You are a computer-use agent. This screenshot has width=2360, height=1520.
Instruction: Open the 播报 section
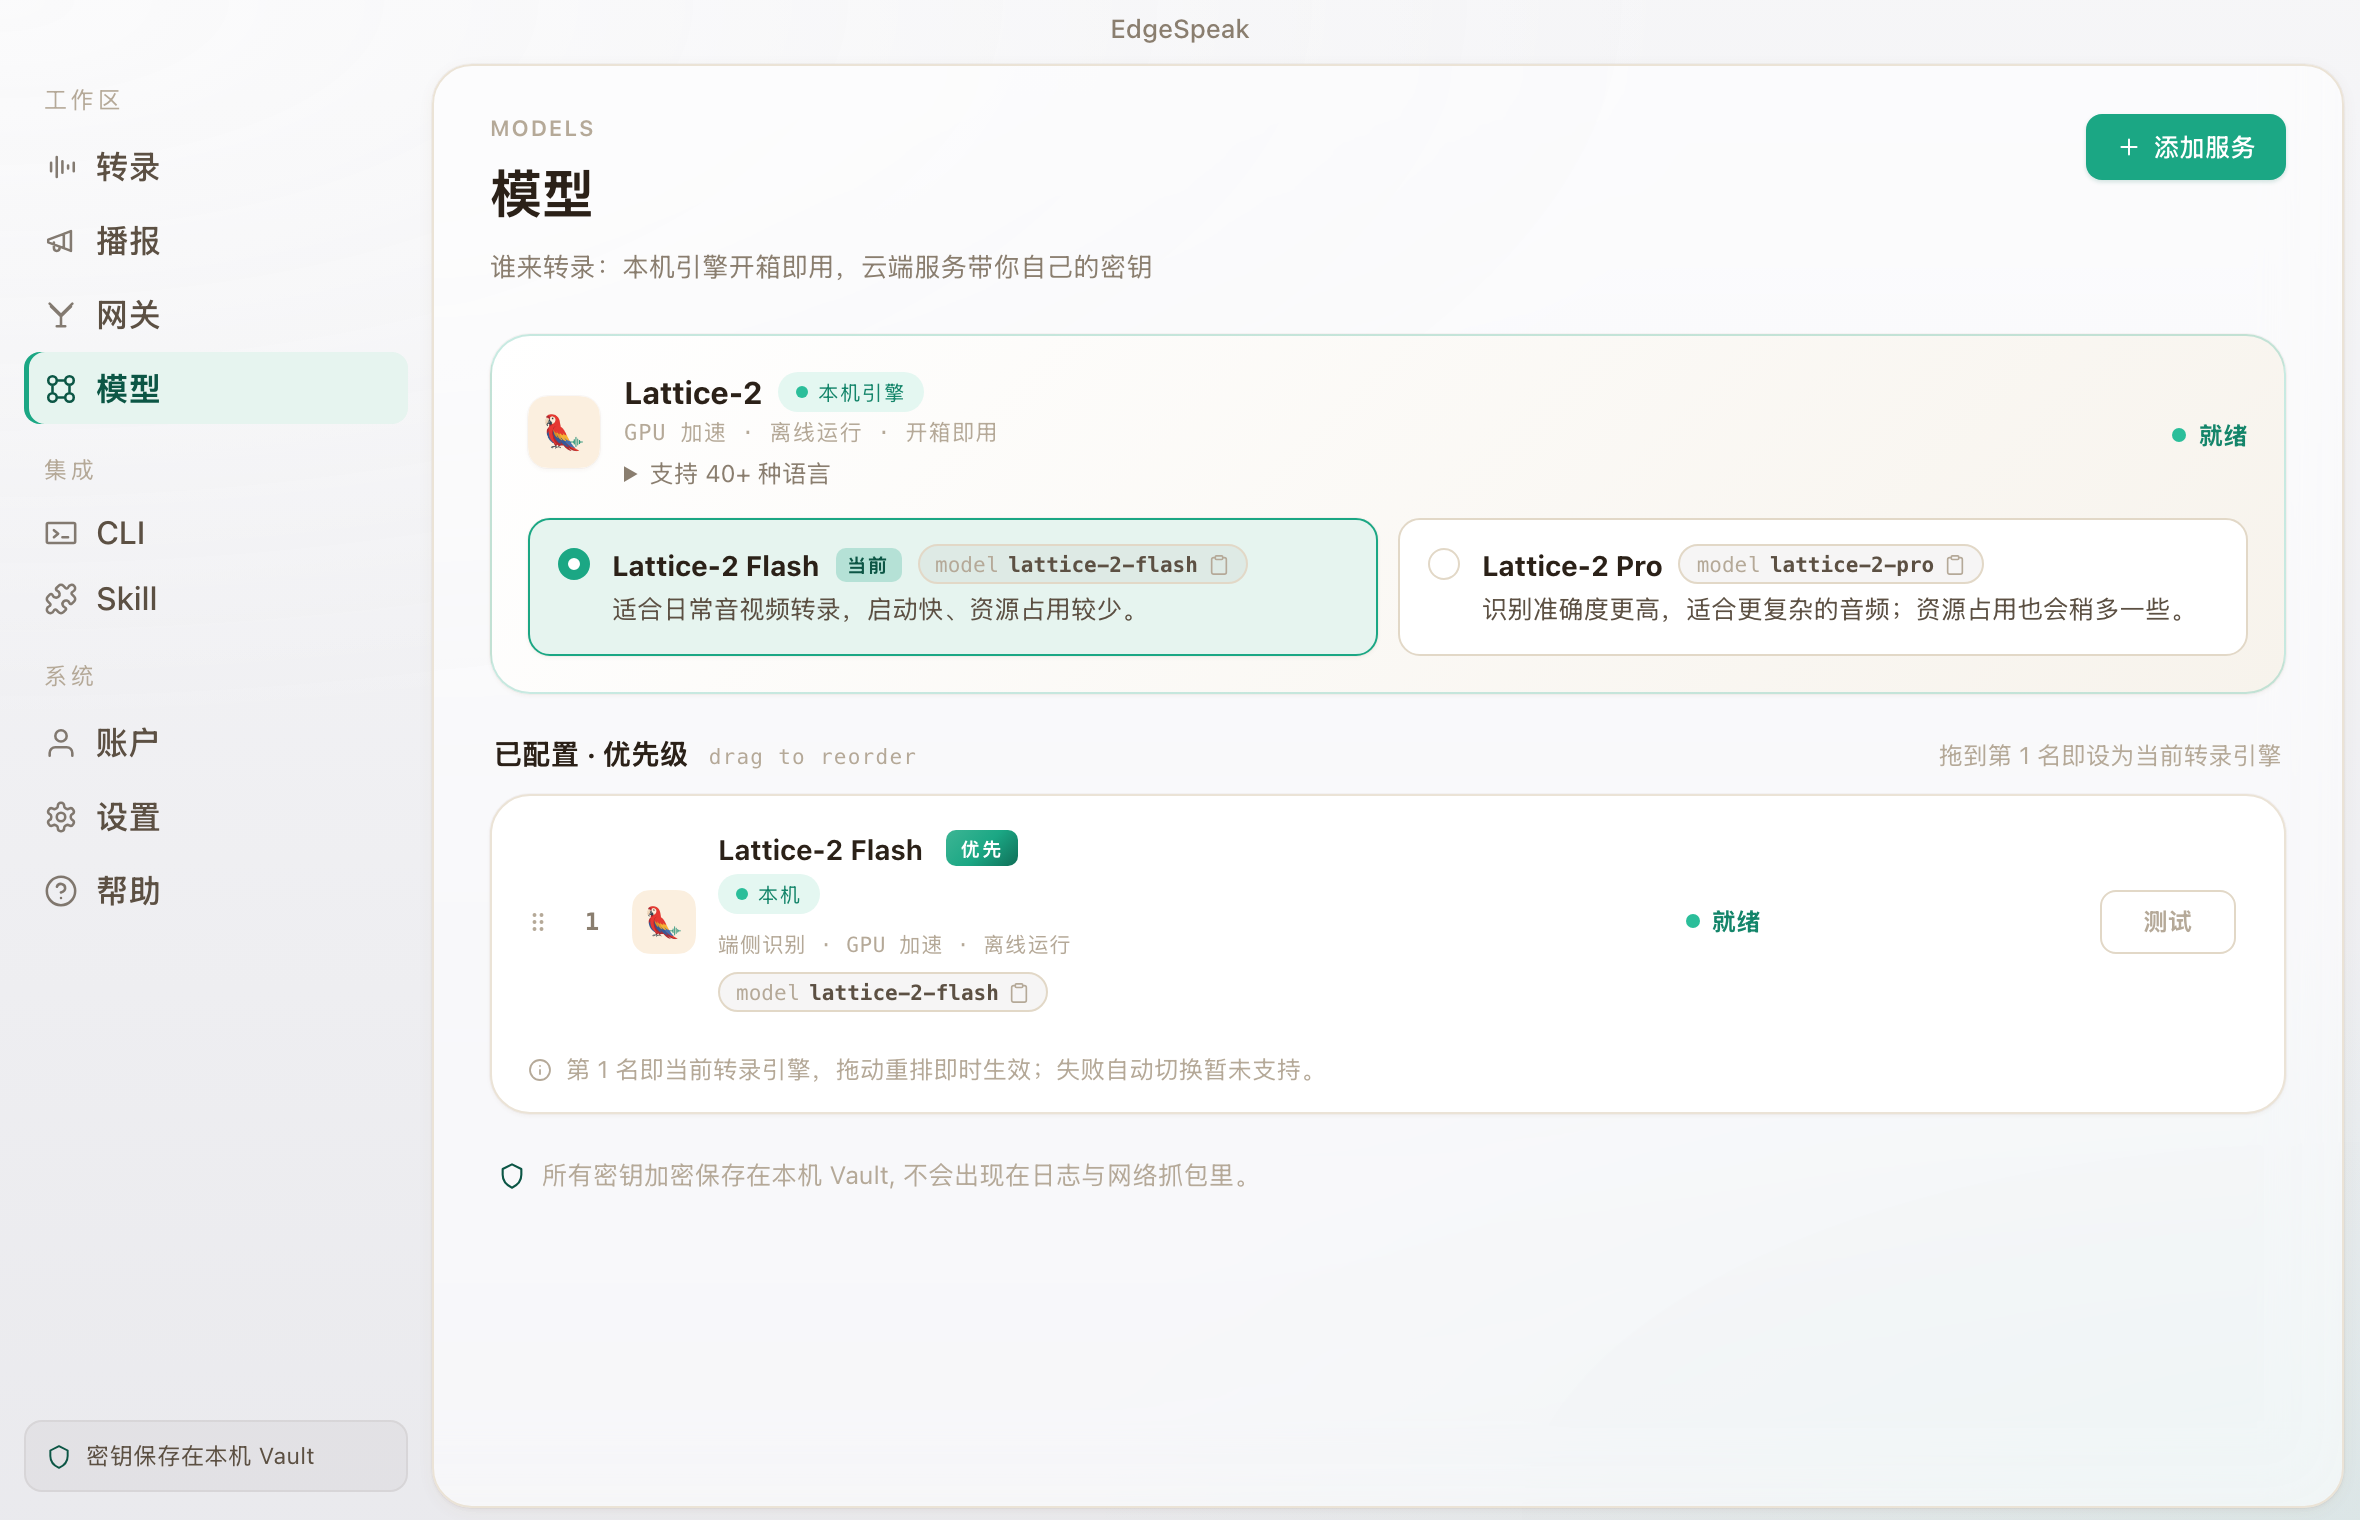pos(216,241)
